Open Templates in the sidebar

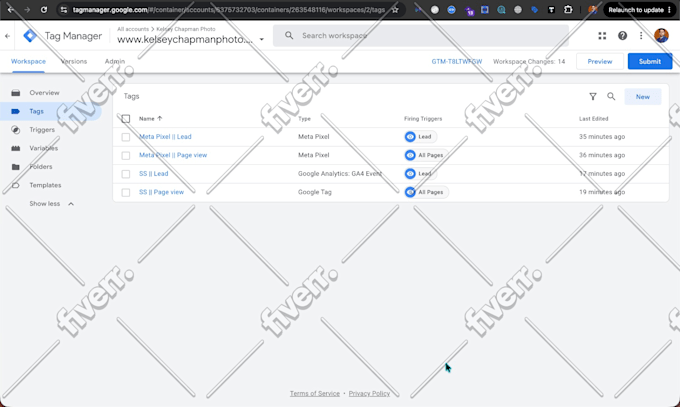45,185
